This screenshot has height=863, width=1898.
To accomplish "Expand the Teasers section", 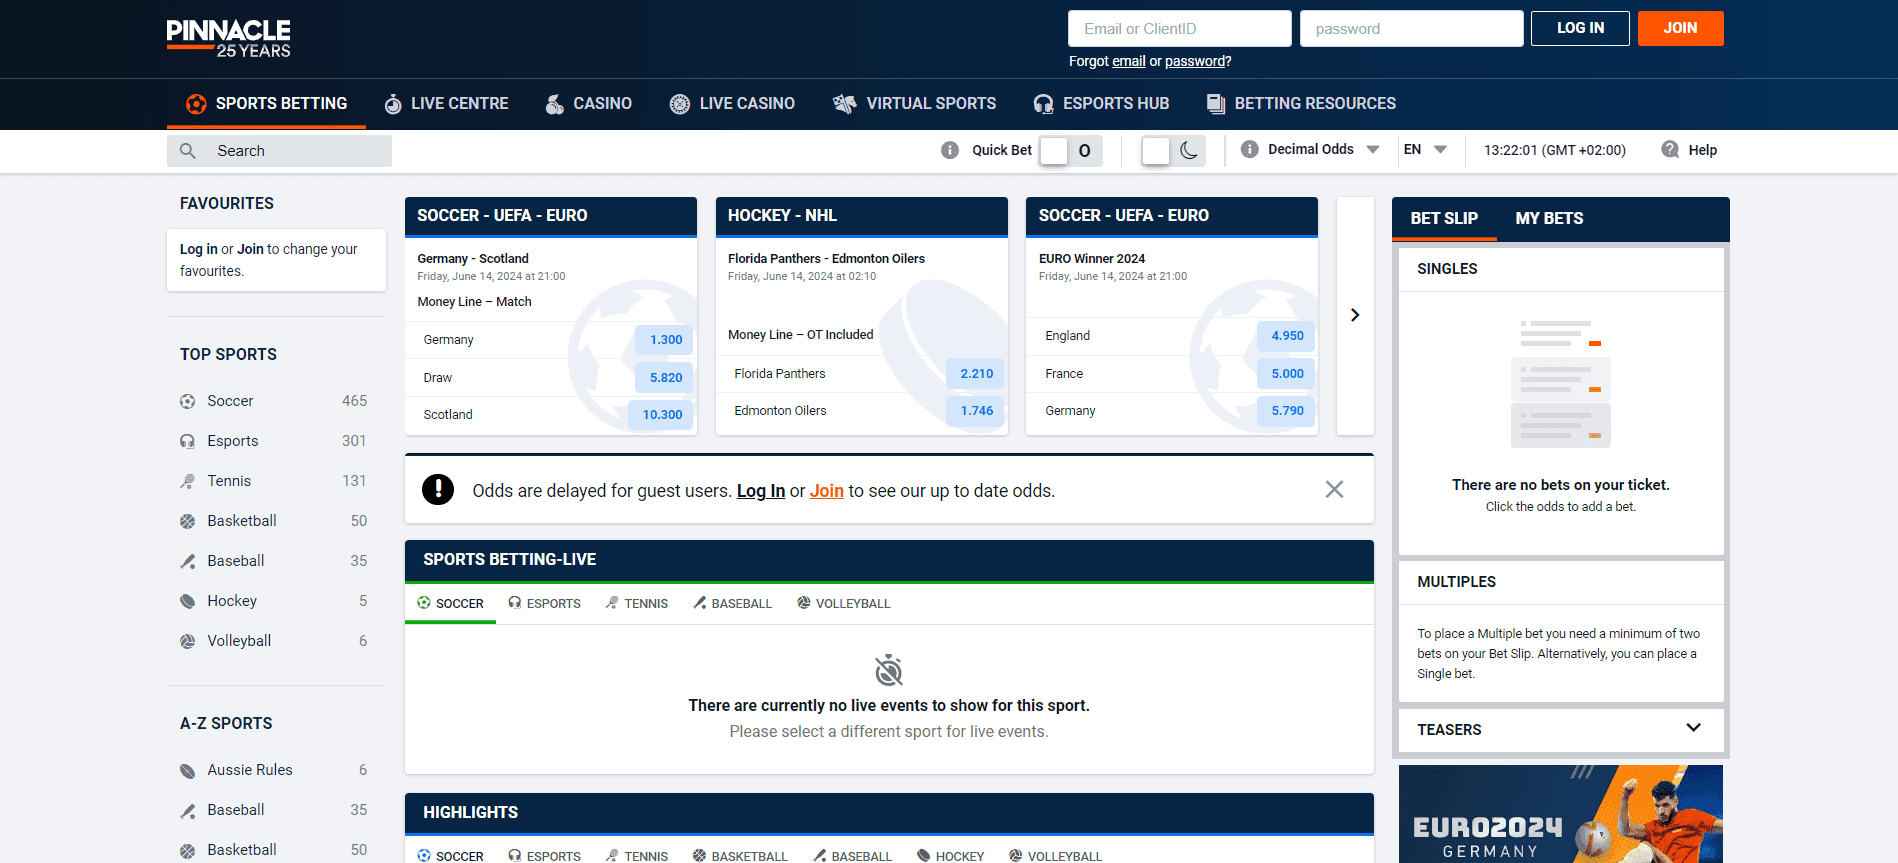I will click(1560, 730).
